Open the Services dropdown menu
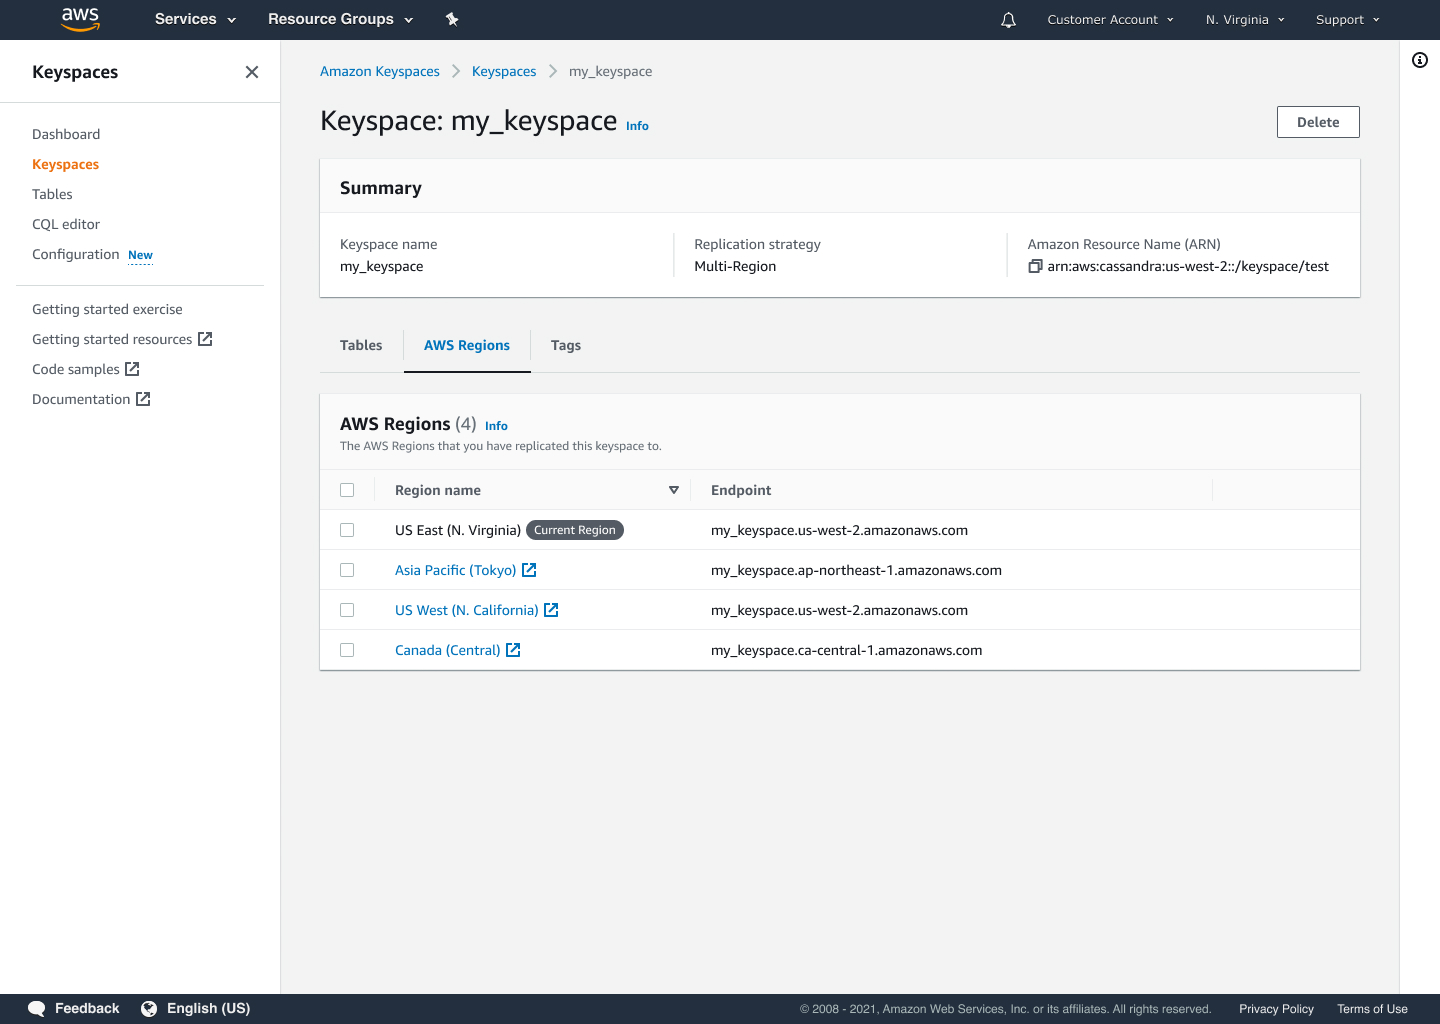 coord(194,19)
